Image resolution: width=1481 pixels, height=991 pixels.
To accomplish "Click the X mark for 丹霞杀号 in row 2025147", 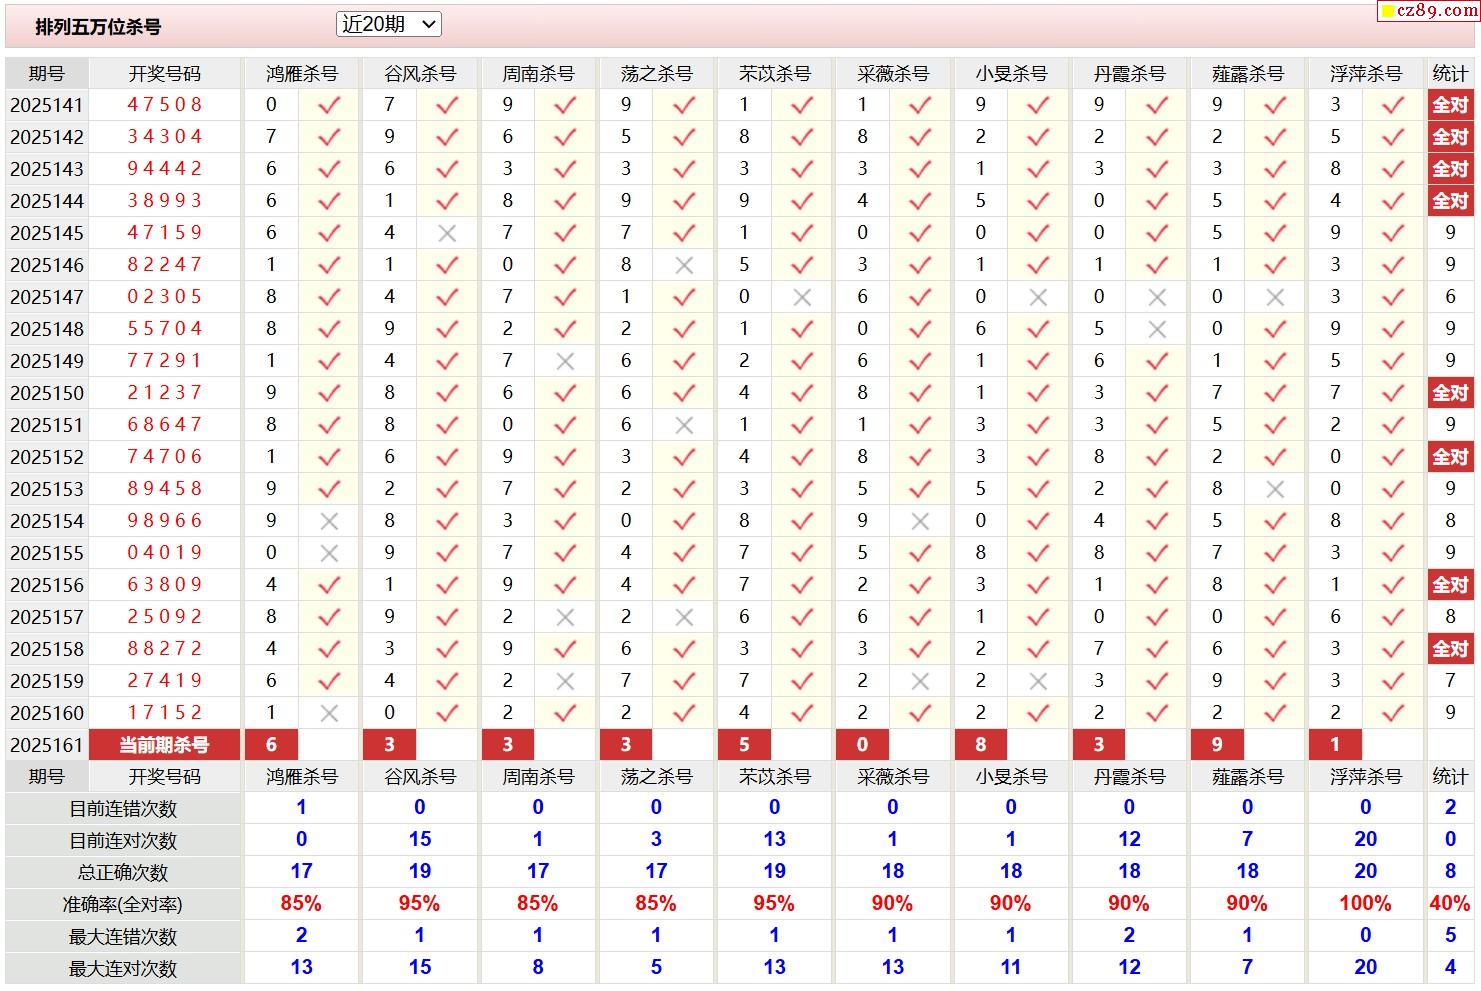I will (x=1157, y=297).
